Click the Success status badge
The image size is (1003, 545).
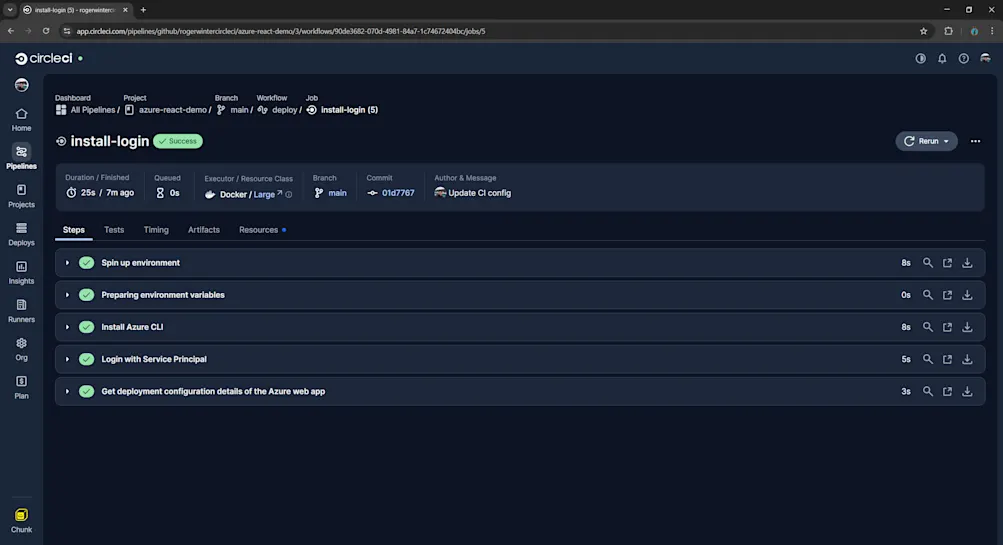[x=178, y=141]
